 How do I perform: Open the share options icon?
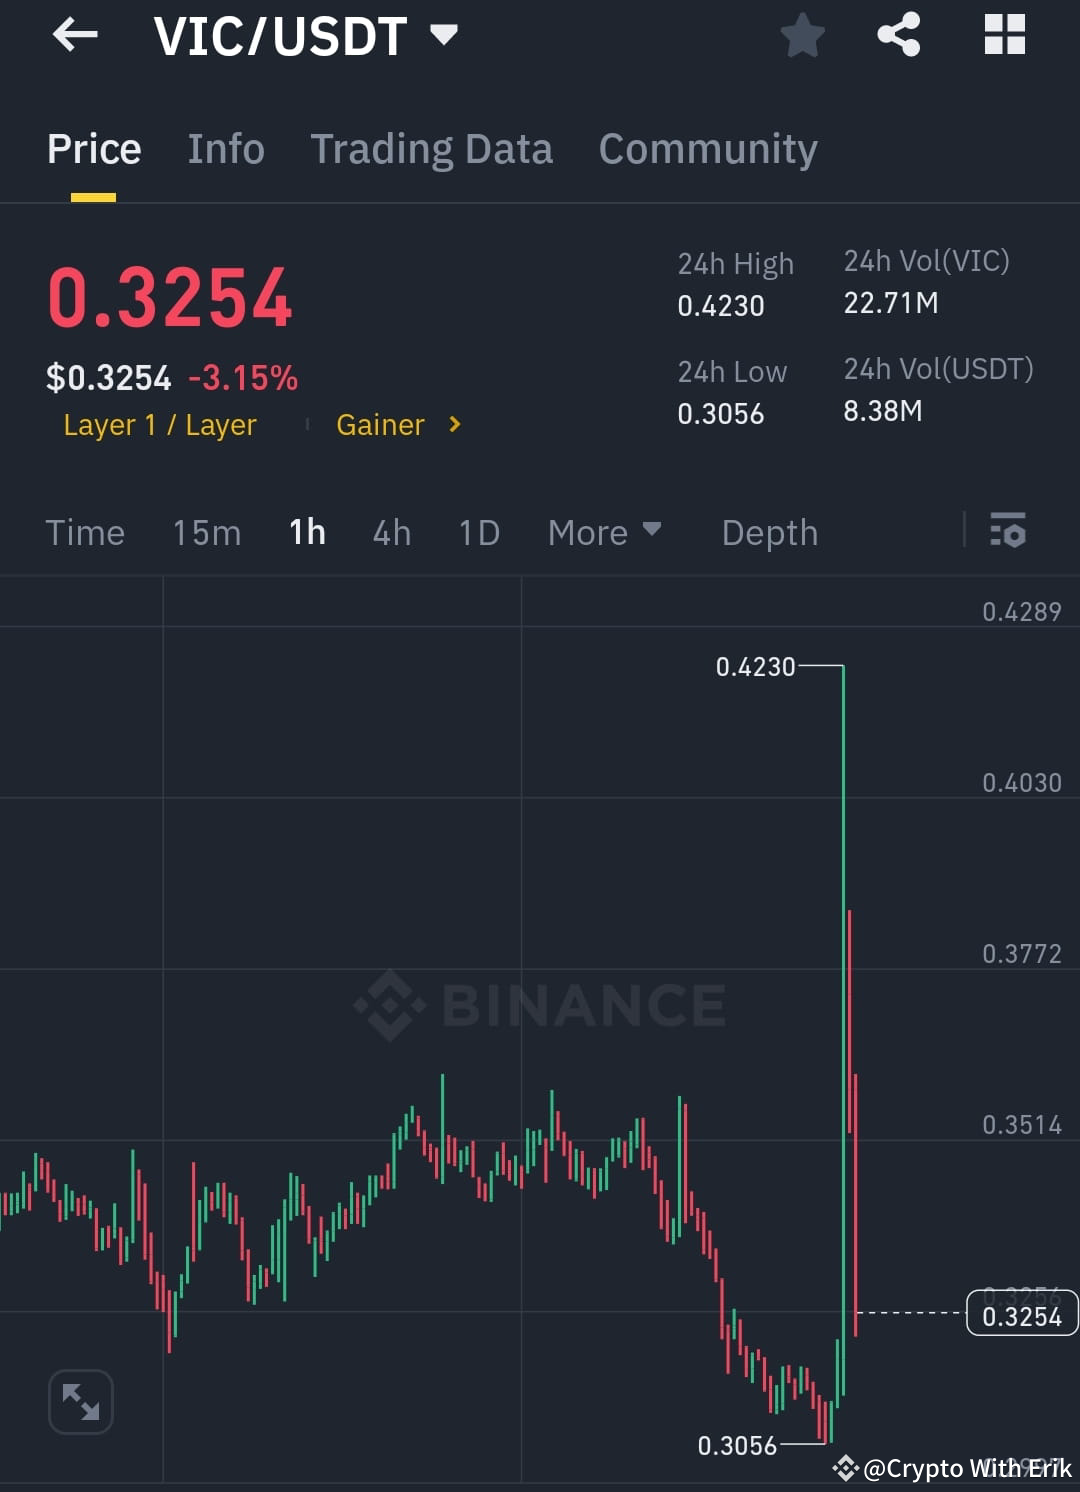(x=898, y=34)
